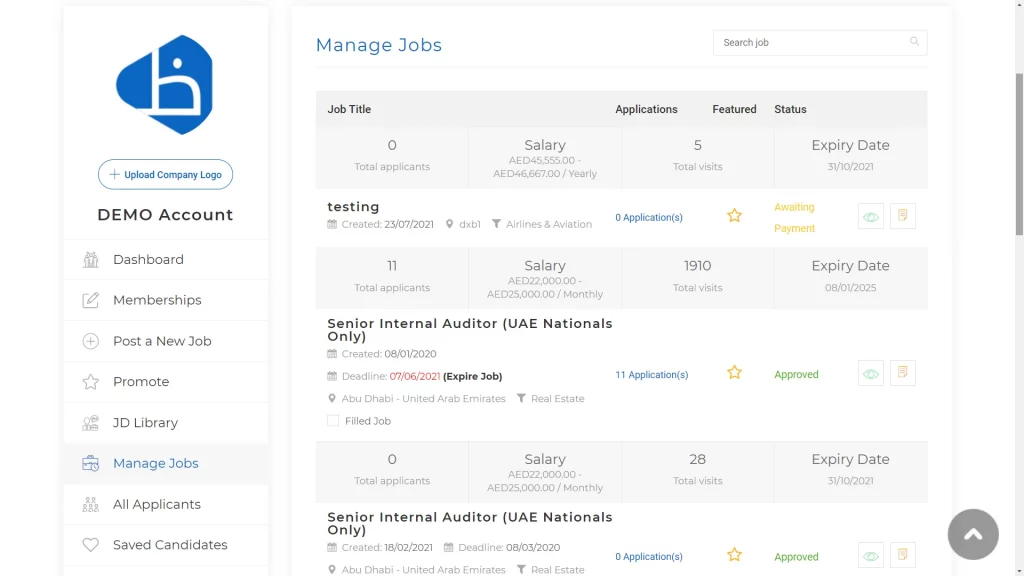Viewport: 1024px width, 576px height.
Task: Click Upload Company Logo button
Action: [165, 174]
